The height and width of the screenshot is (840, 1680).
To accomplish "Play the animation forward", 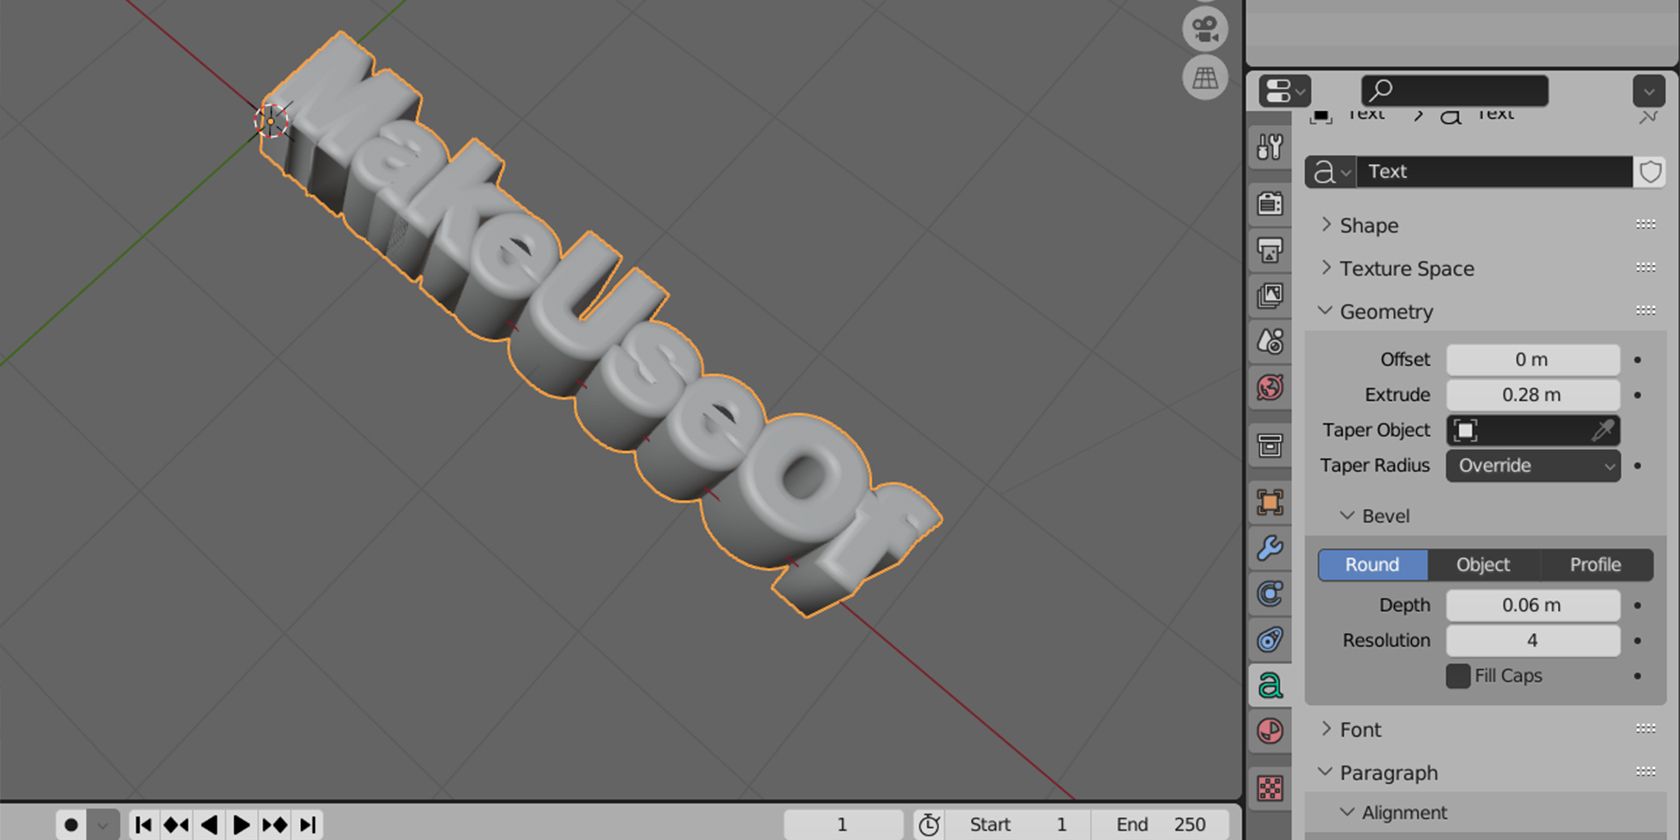I will click(x=242, y=825).
